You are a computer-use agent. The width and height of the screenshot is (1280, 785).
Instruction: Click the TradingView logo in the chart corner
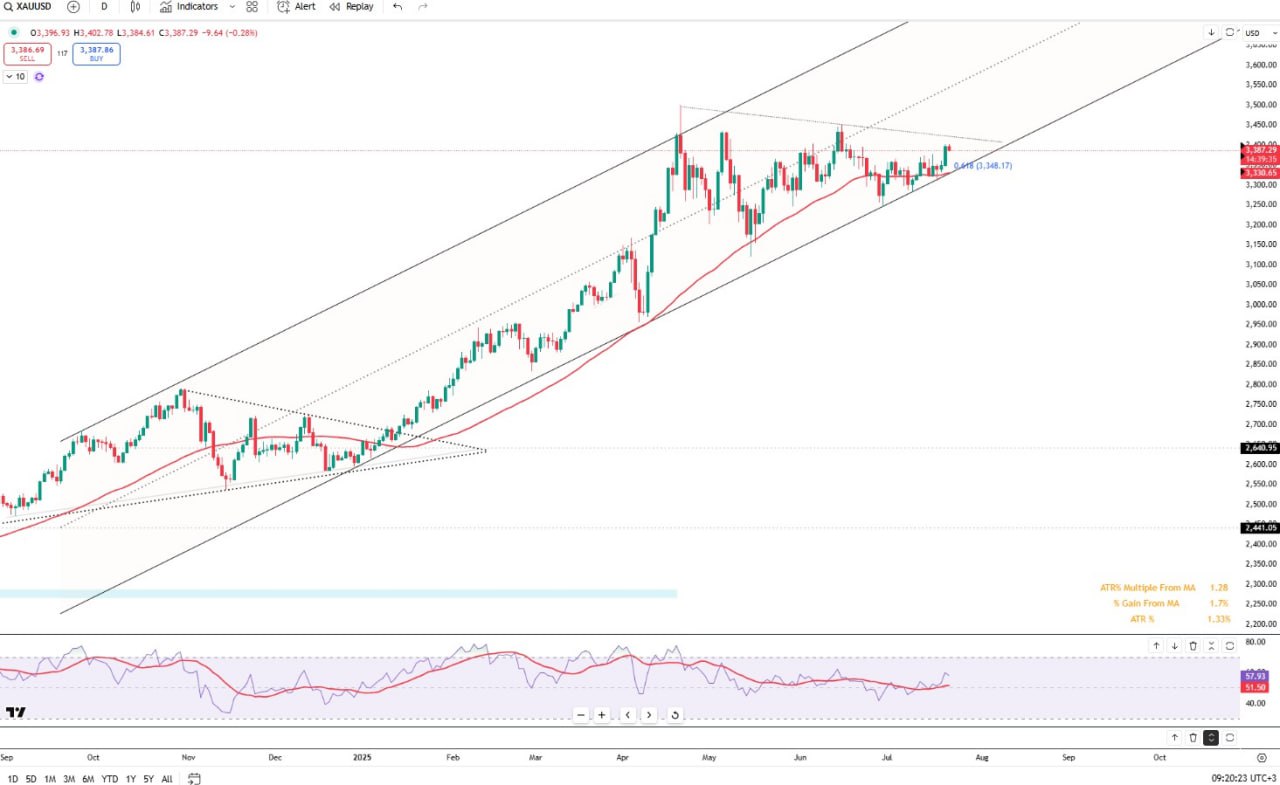[15, 712]
